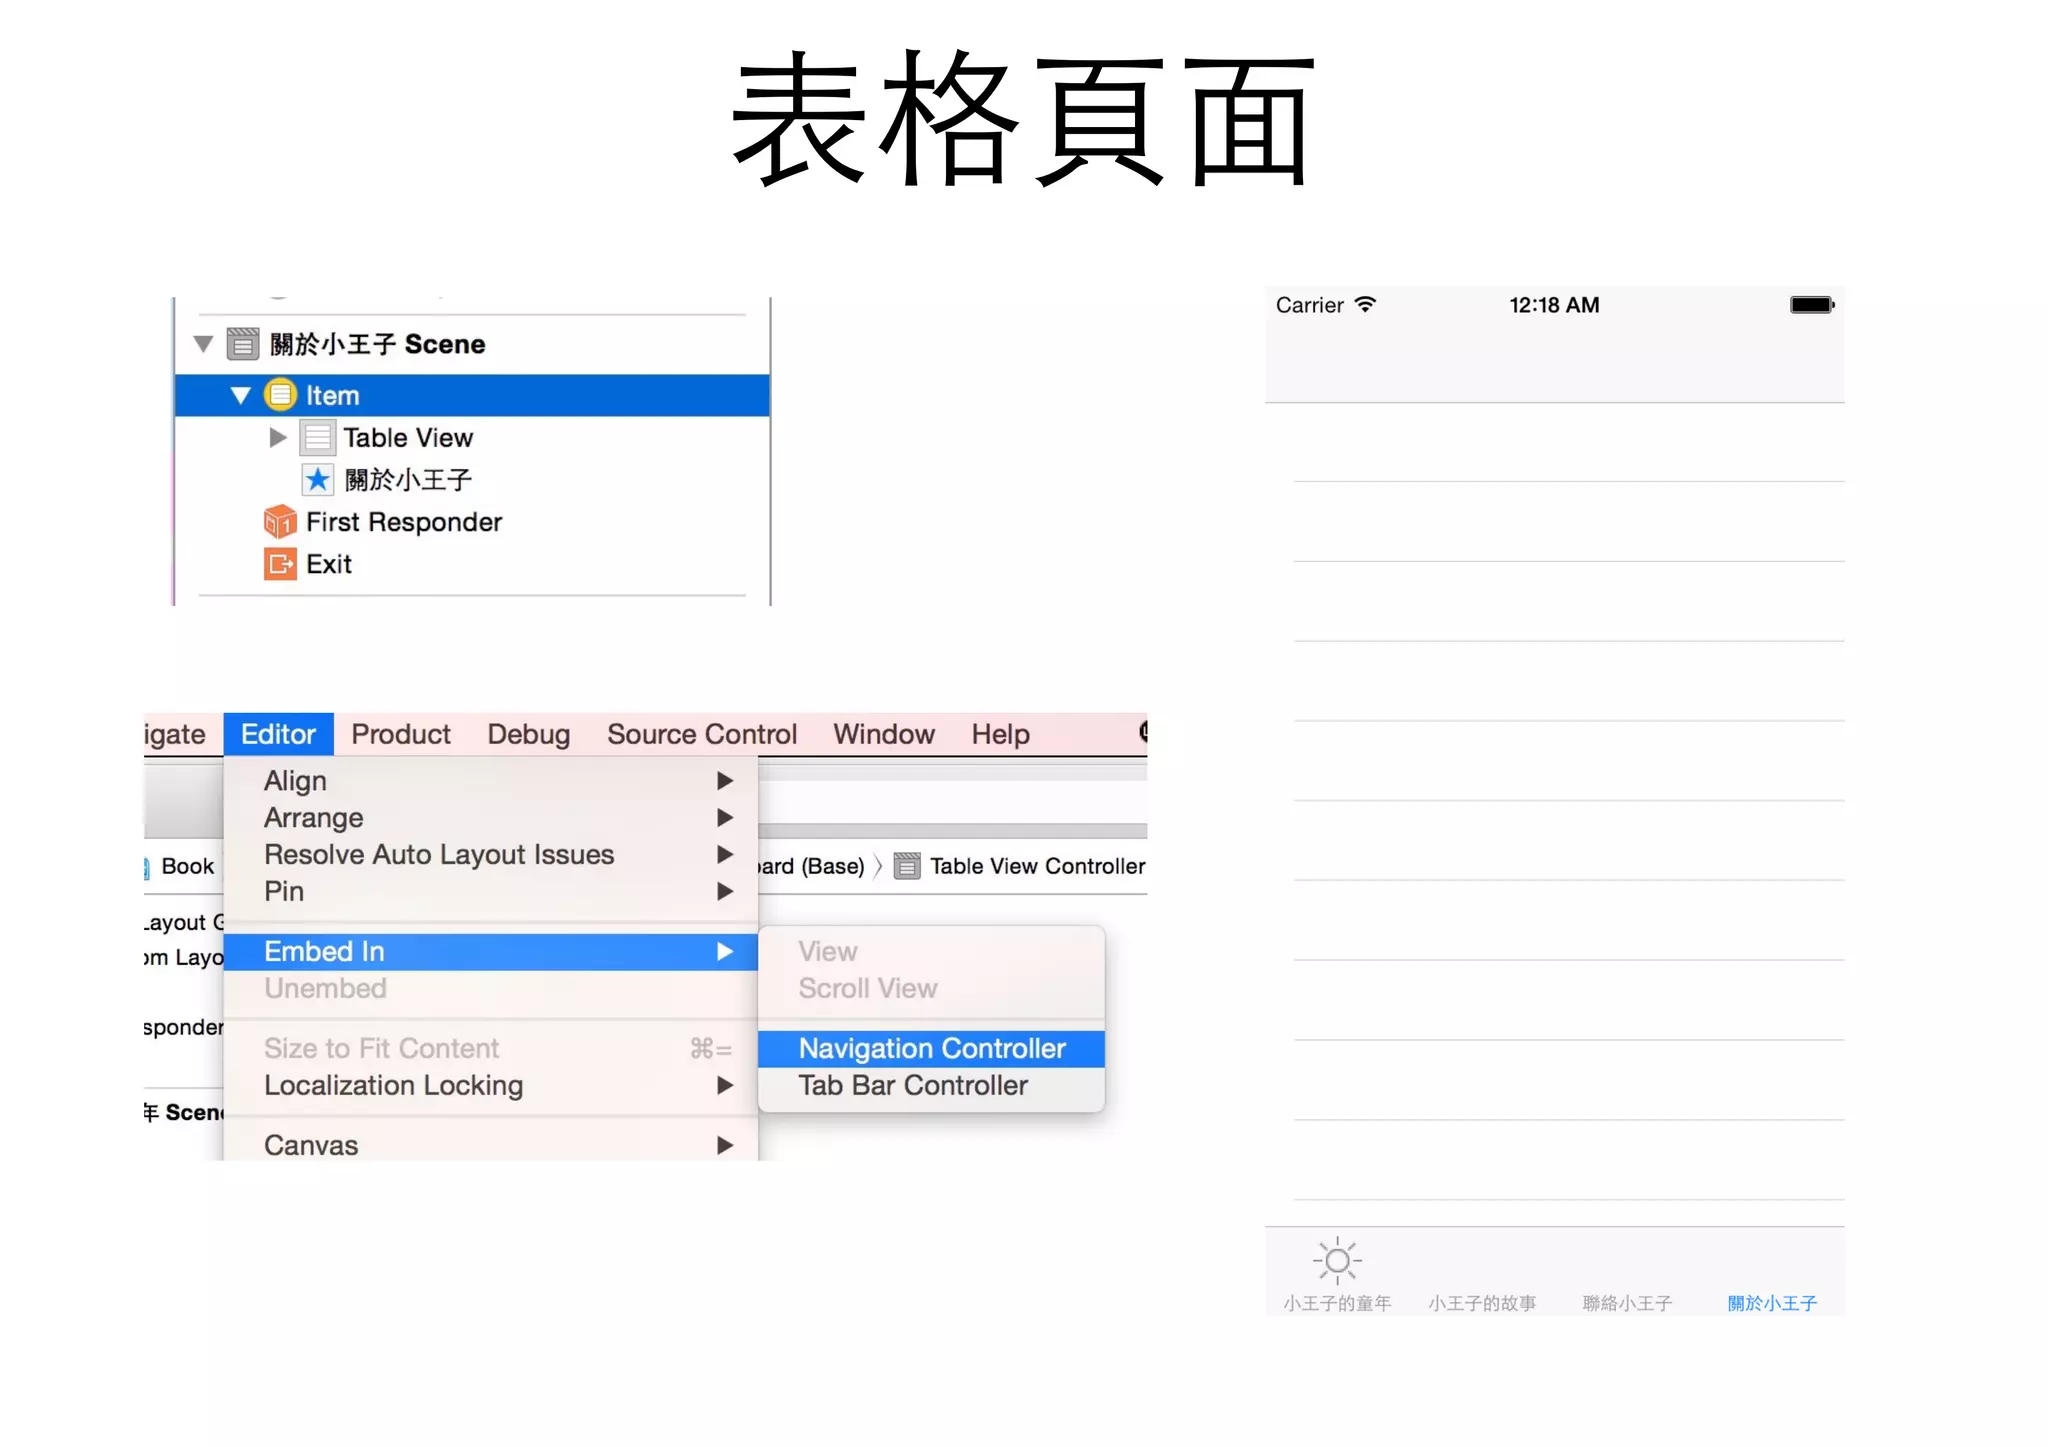Open the Window menu

point(884,734)
